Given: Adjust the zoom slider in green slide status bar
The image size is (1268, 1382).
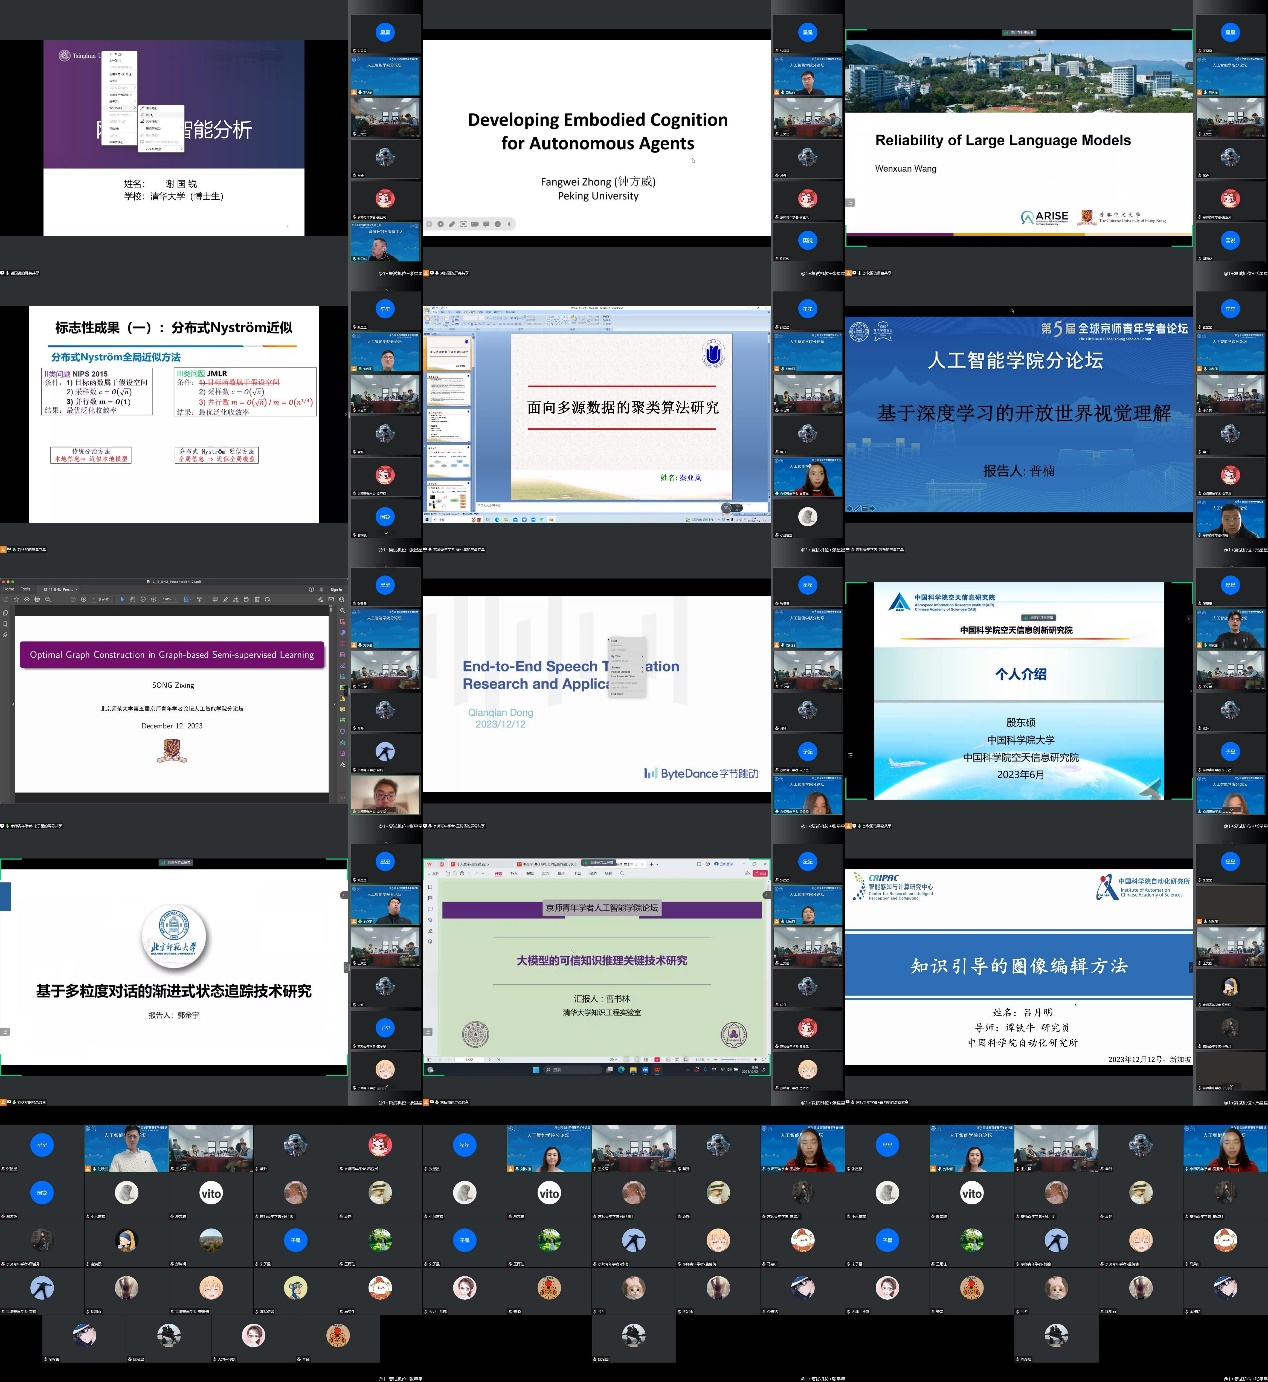Looking at the screenshot, I should point(730,1059).
